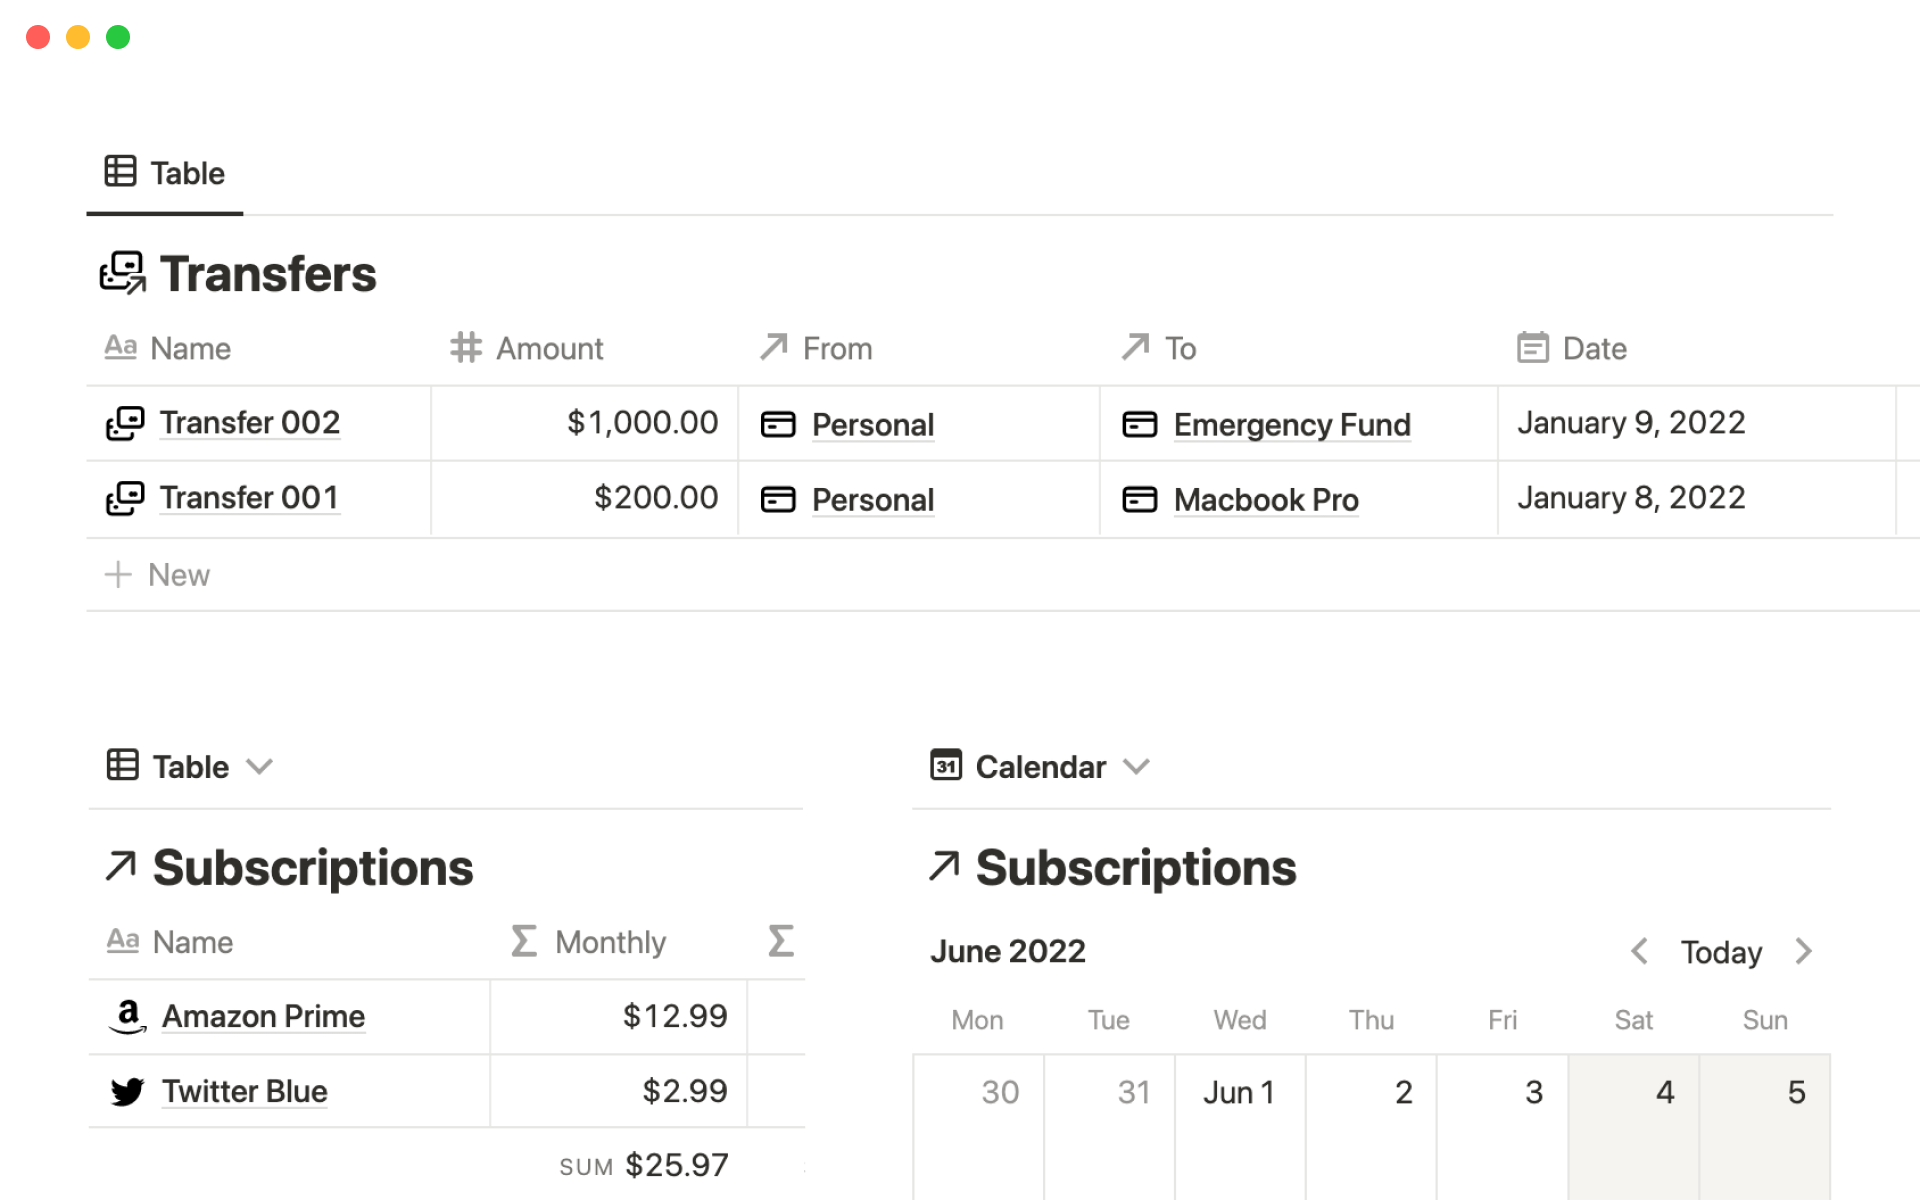This screenshot has width=1920, height=1200.
Task: Go to the previous calendar month
Action: [x=1639, y=951]
